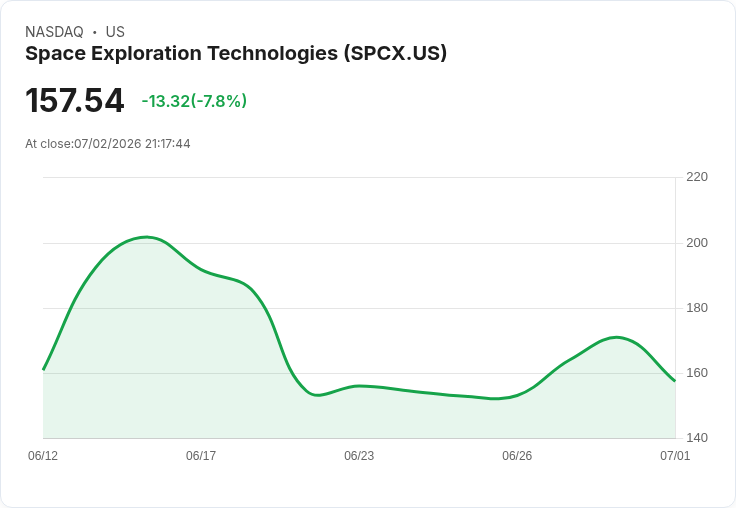
Task: Click the US market label
Action: [x=115, y=32]
